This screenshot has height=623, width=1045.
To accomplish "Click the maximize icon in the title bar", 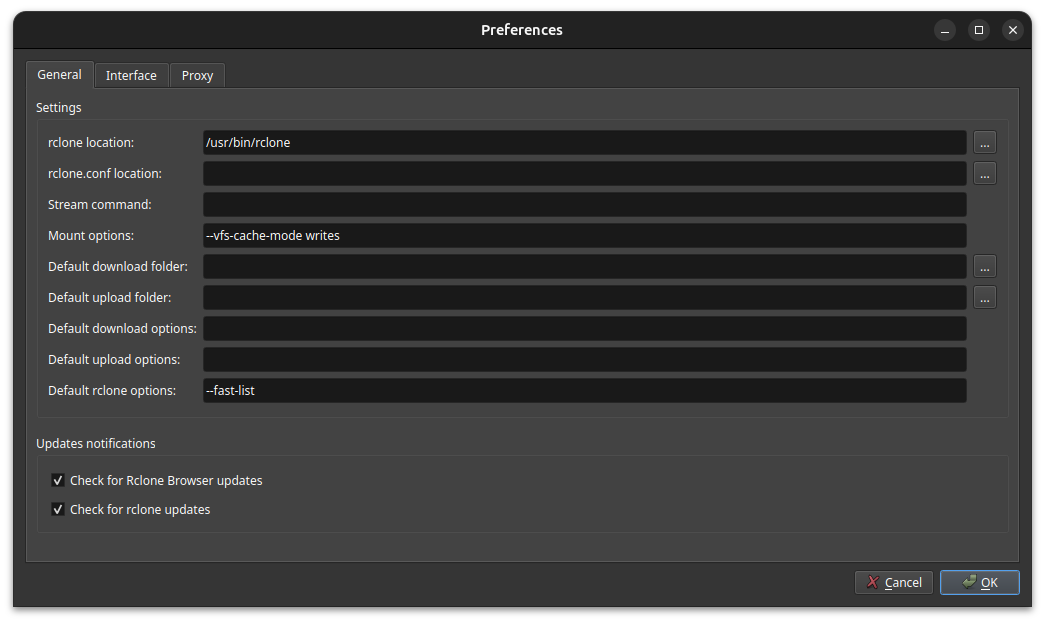I will (978, 30).
